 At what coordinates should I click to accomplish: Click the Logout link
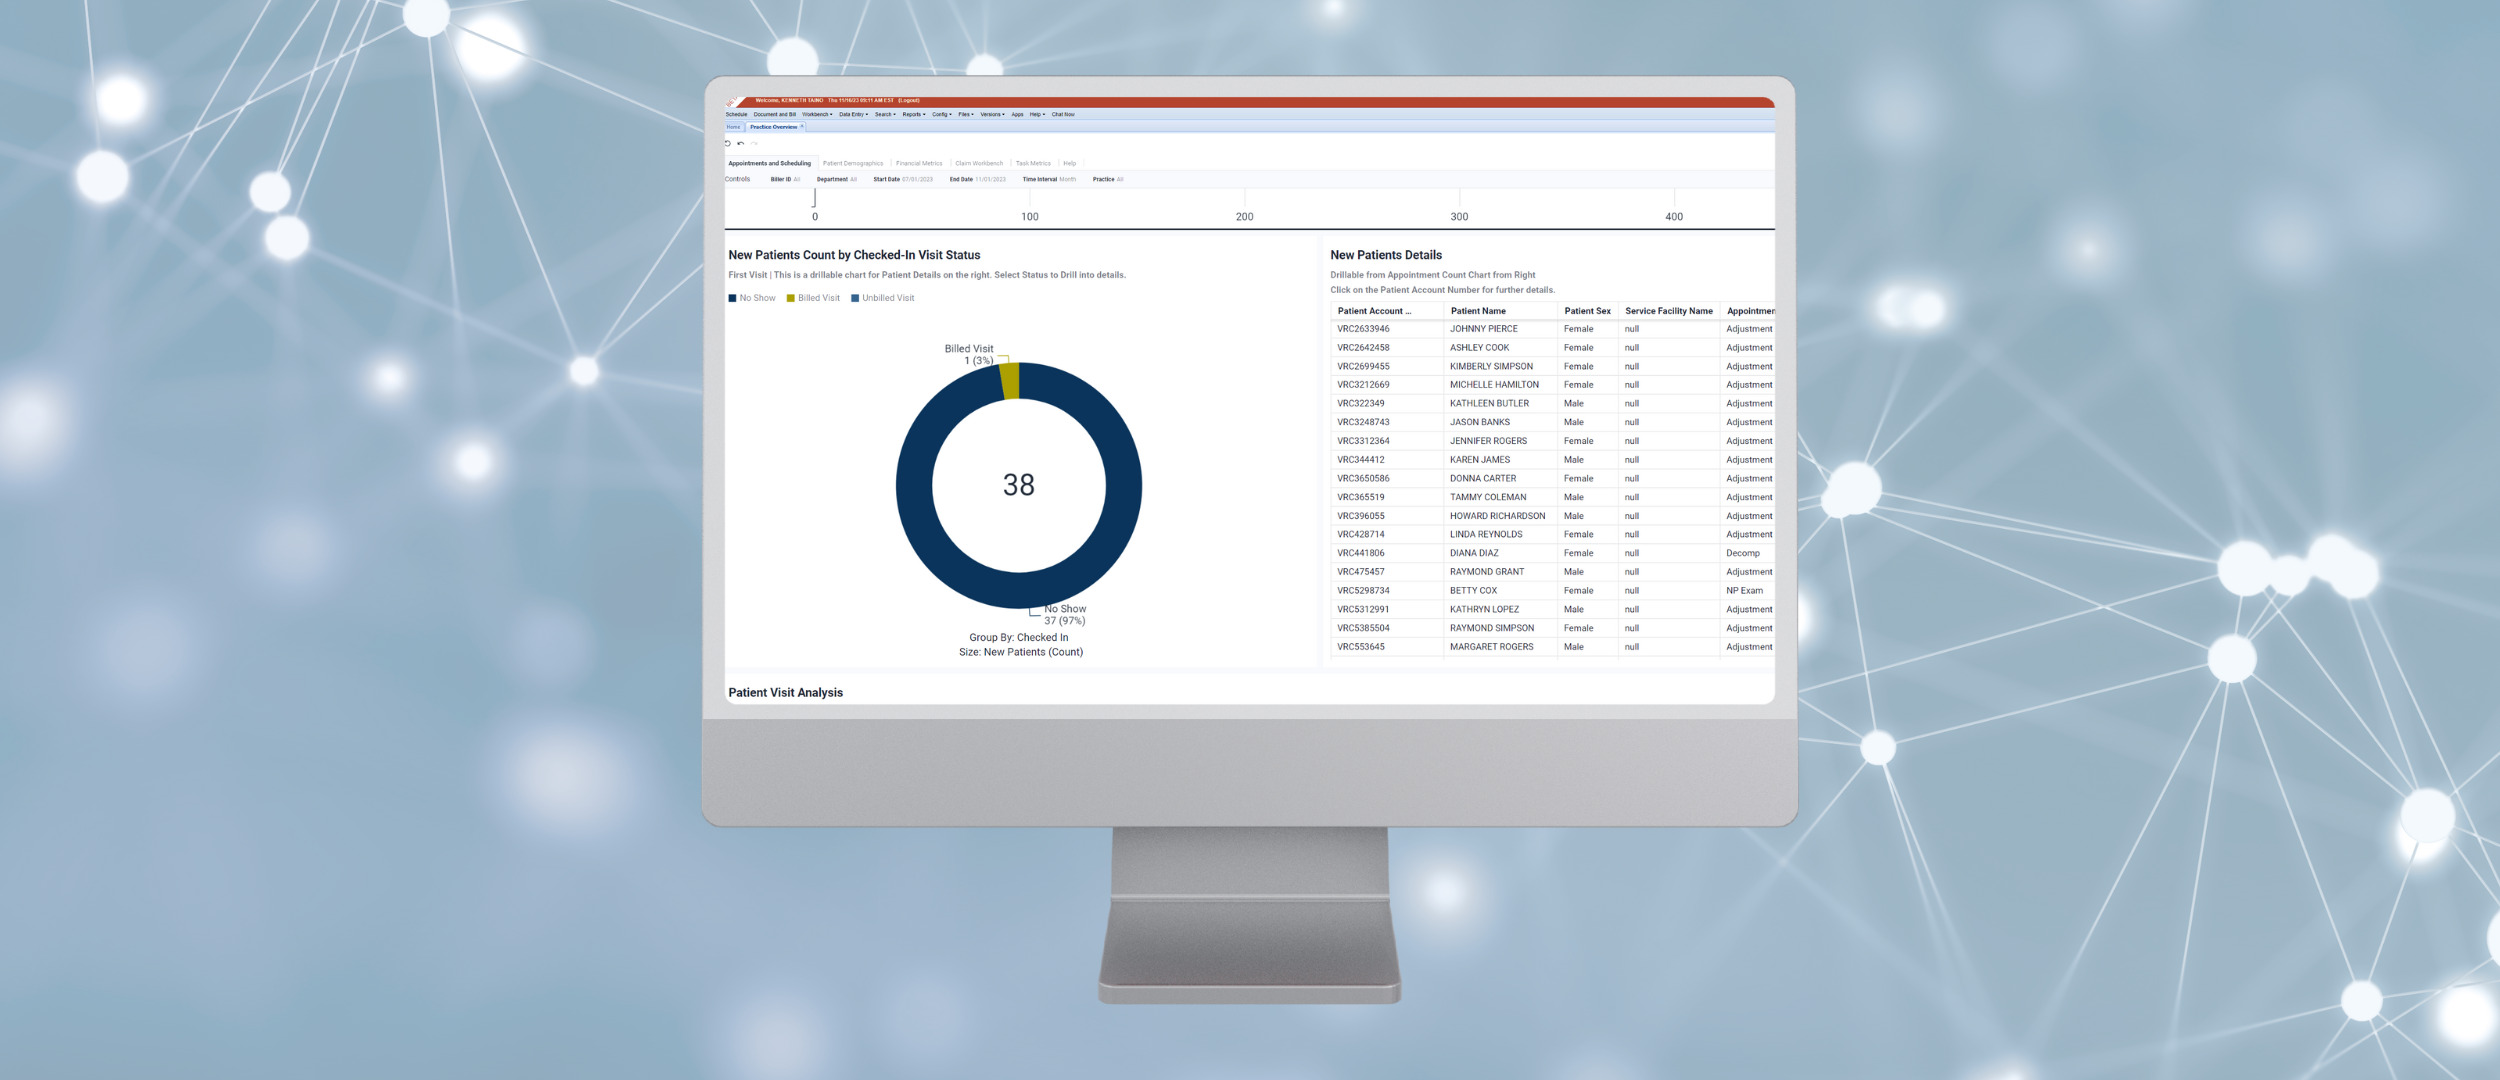(x=909, y=100)
